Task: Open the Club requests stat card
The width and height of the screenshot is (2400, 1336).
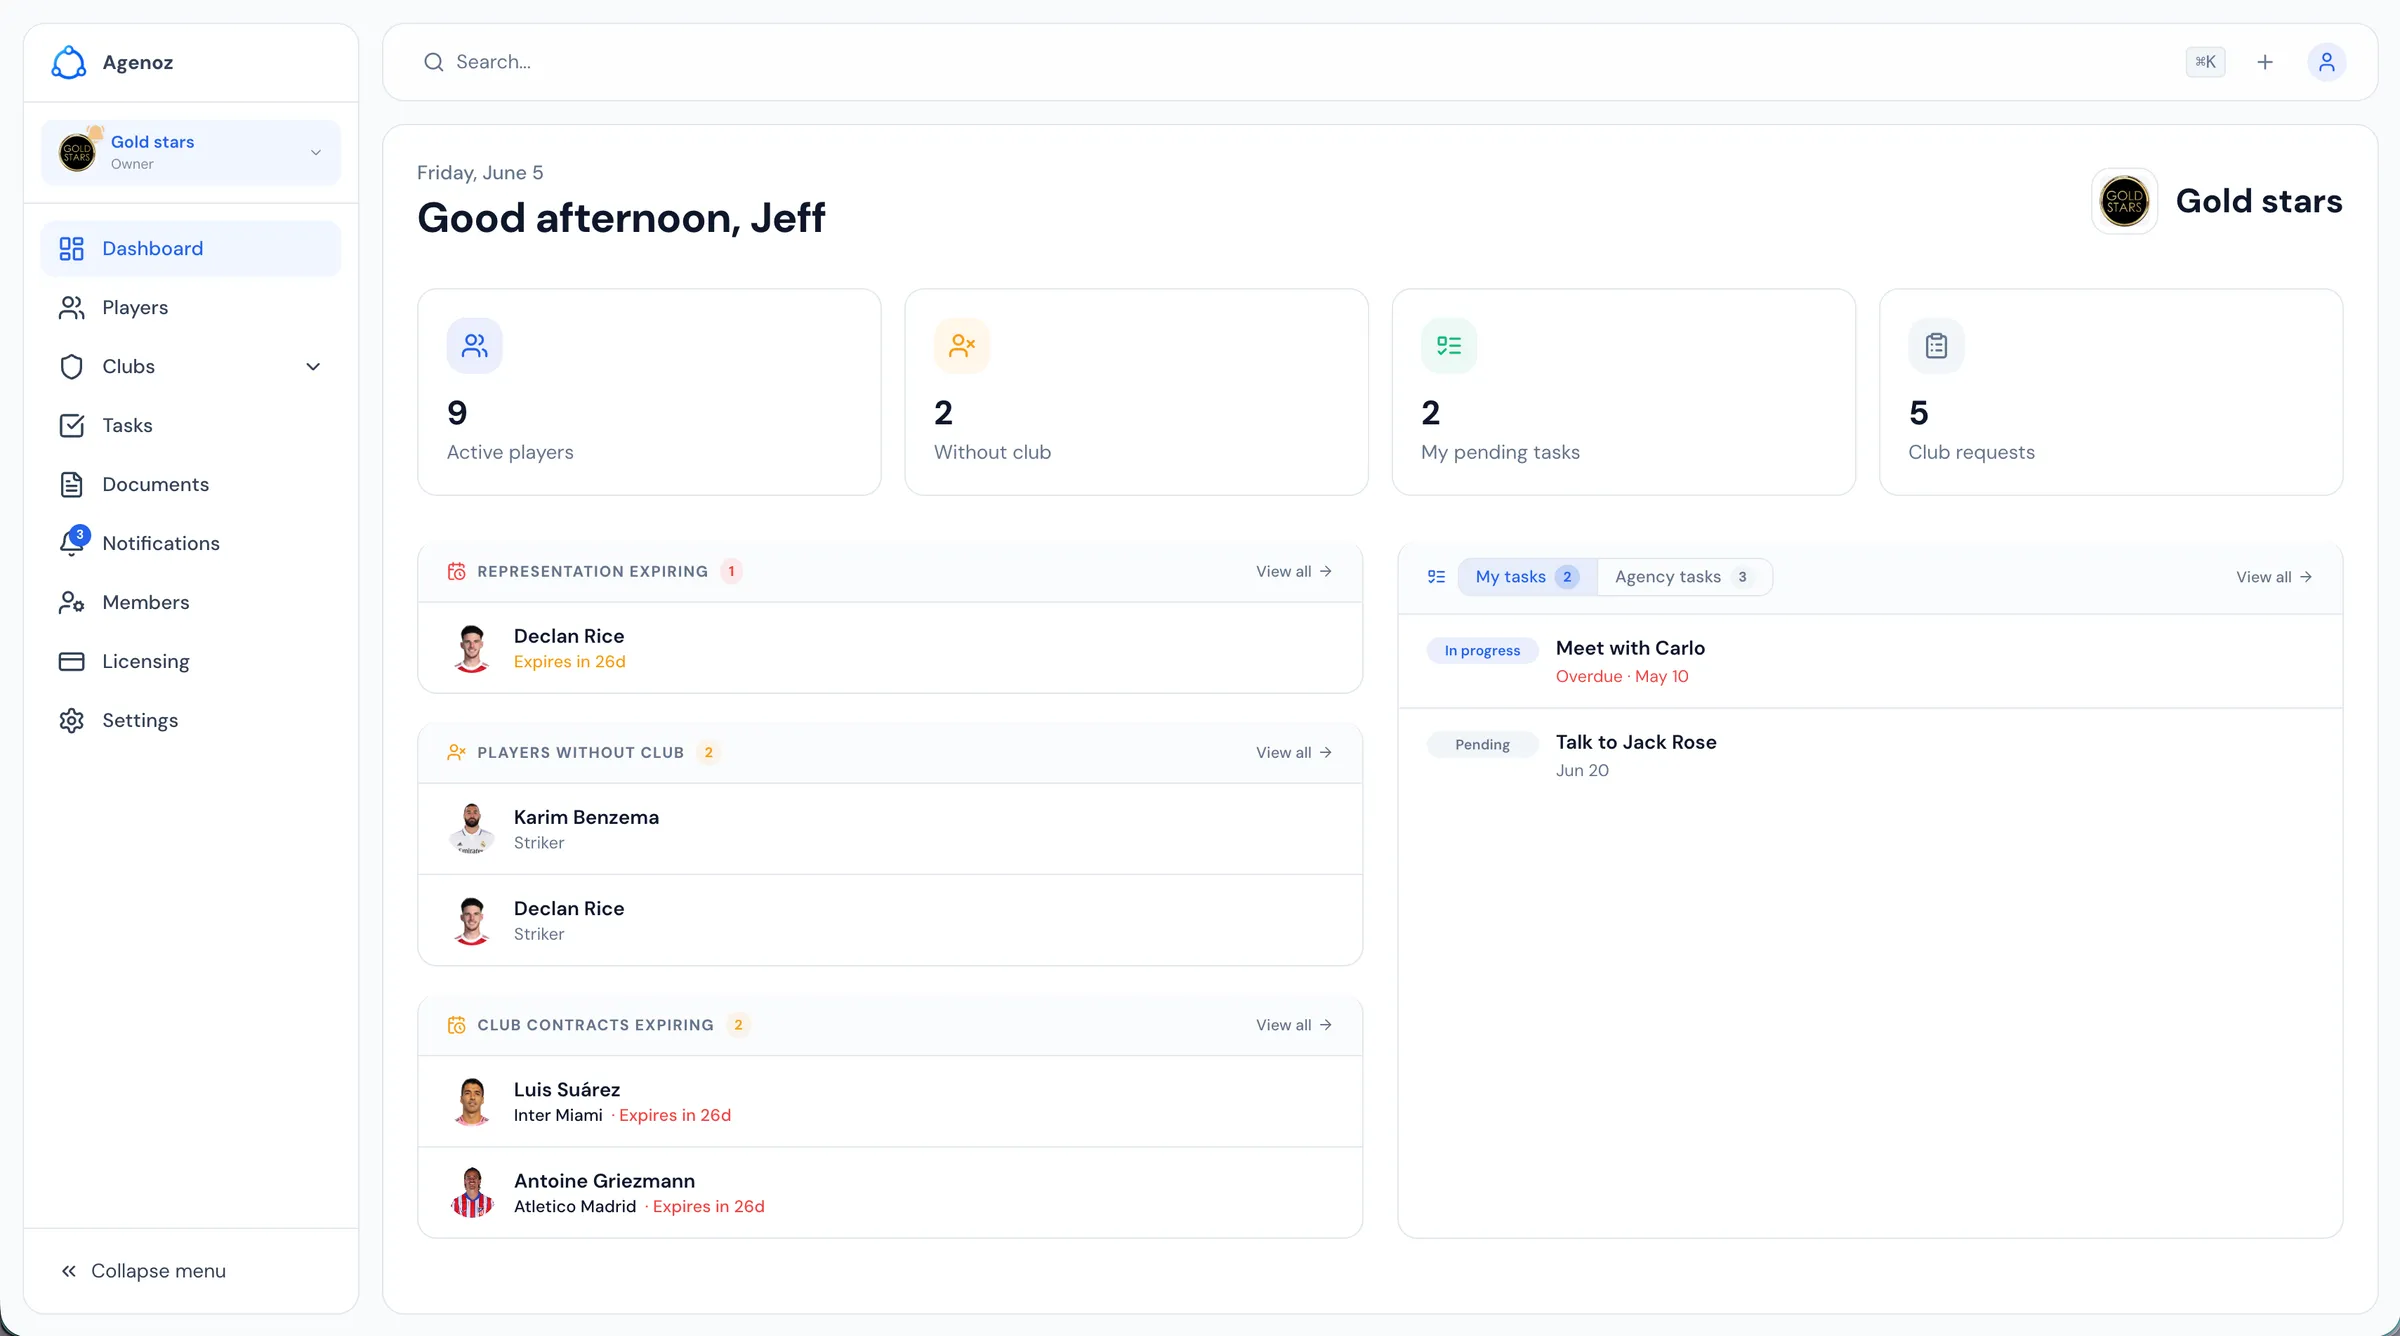Action: tap(2111, 392)
